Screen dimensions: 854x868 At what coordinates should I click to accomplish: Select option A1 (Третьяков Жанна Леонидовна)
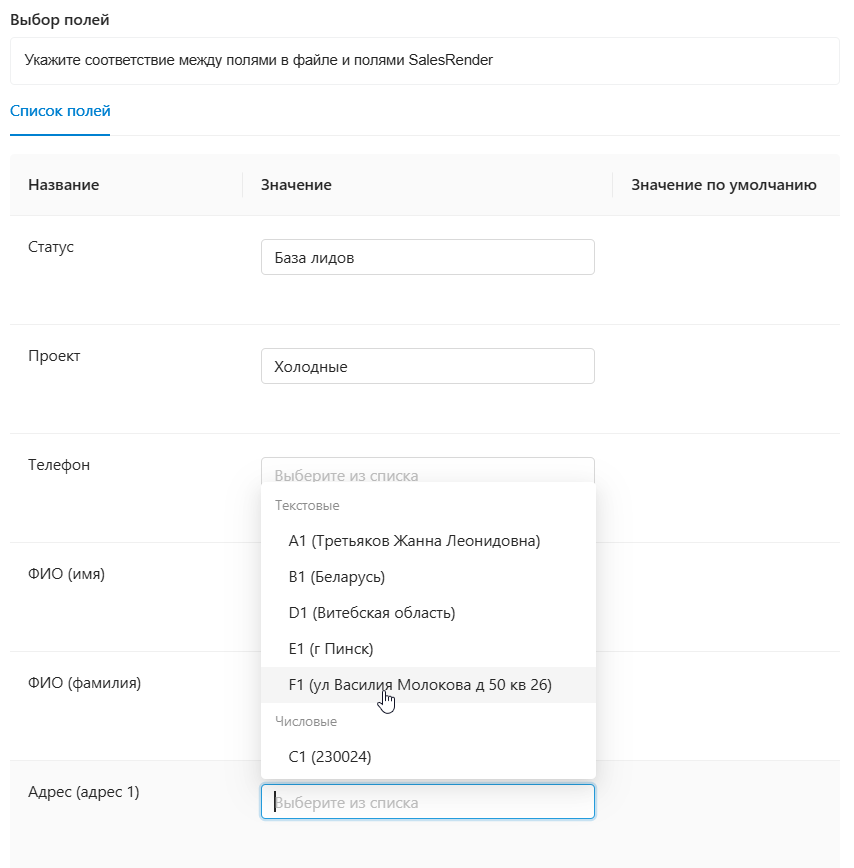(x=414, y=541)
